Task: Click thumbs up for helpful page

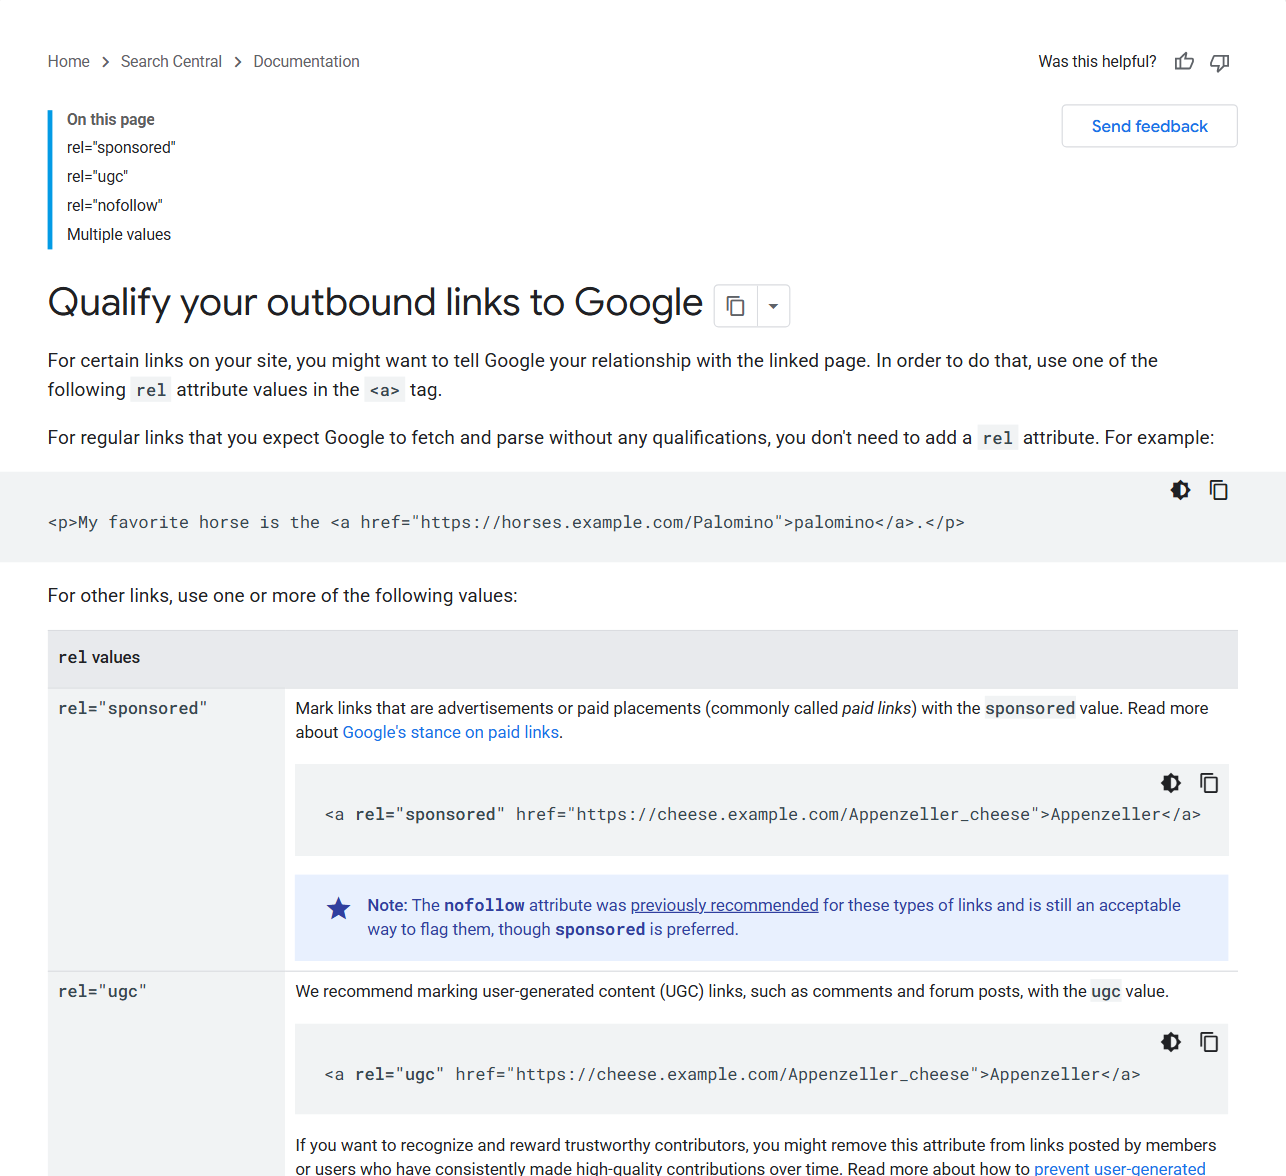Action: point(1184,61)
